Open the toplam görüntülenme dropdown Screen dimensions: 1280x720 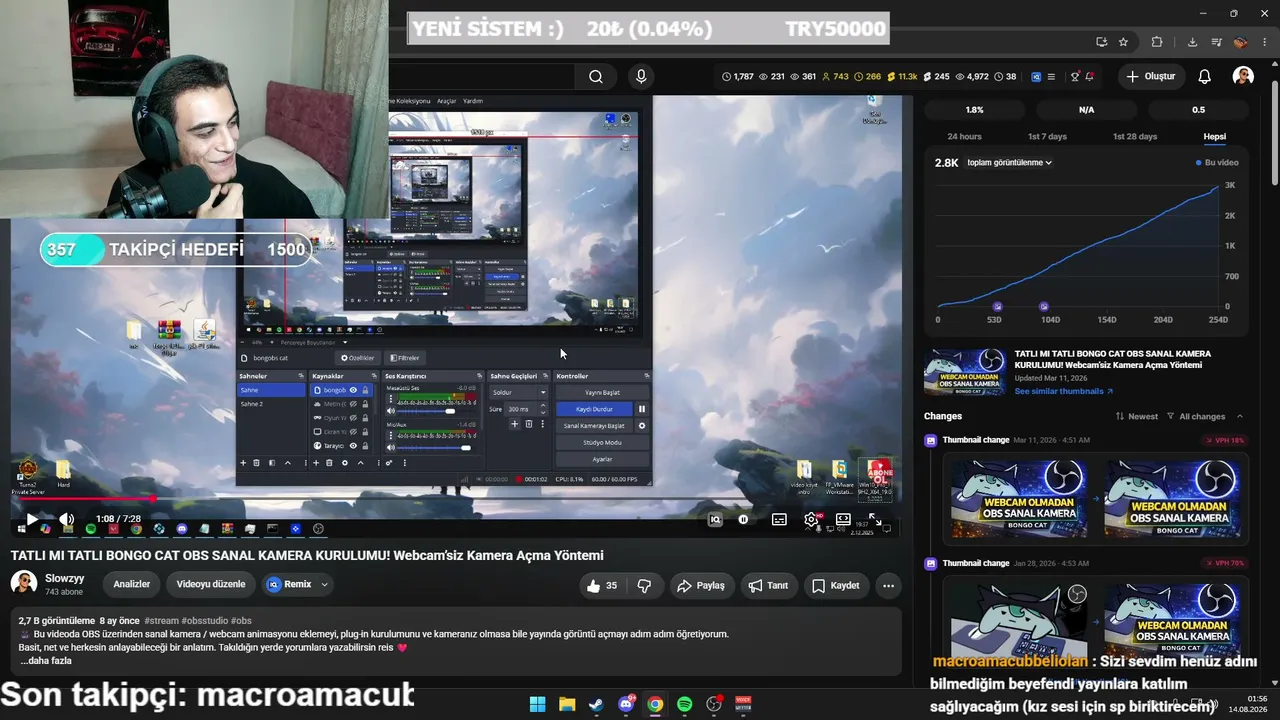pyautogui.click(x=1009, y=163)
